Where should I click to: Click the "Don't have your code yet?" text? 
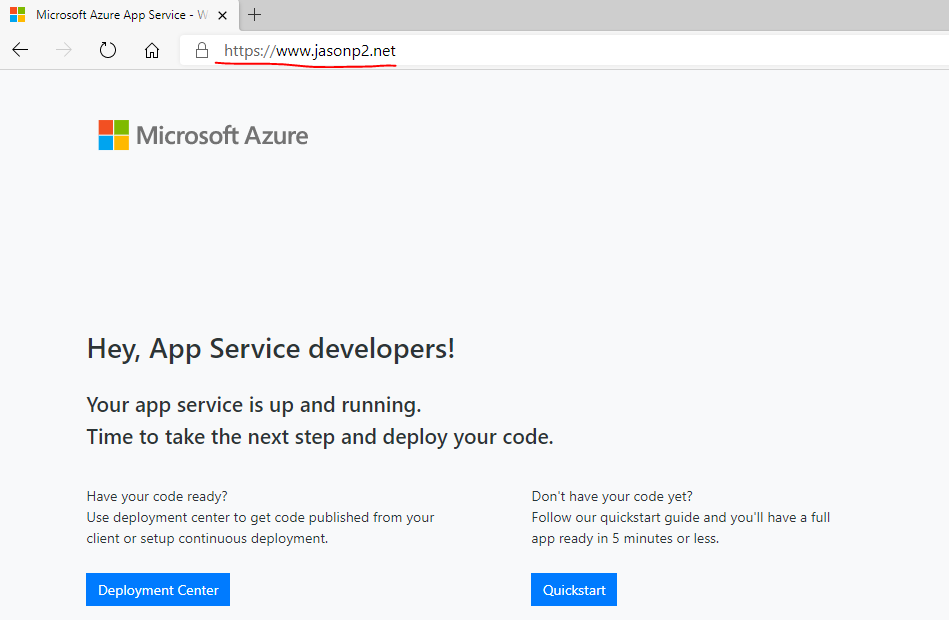[x=612, y=496]
